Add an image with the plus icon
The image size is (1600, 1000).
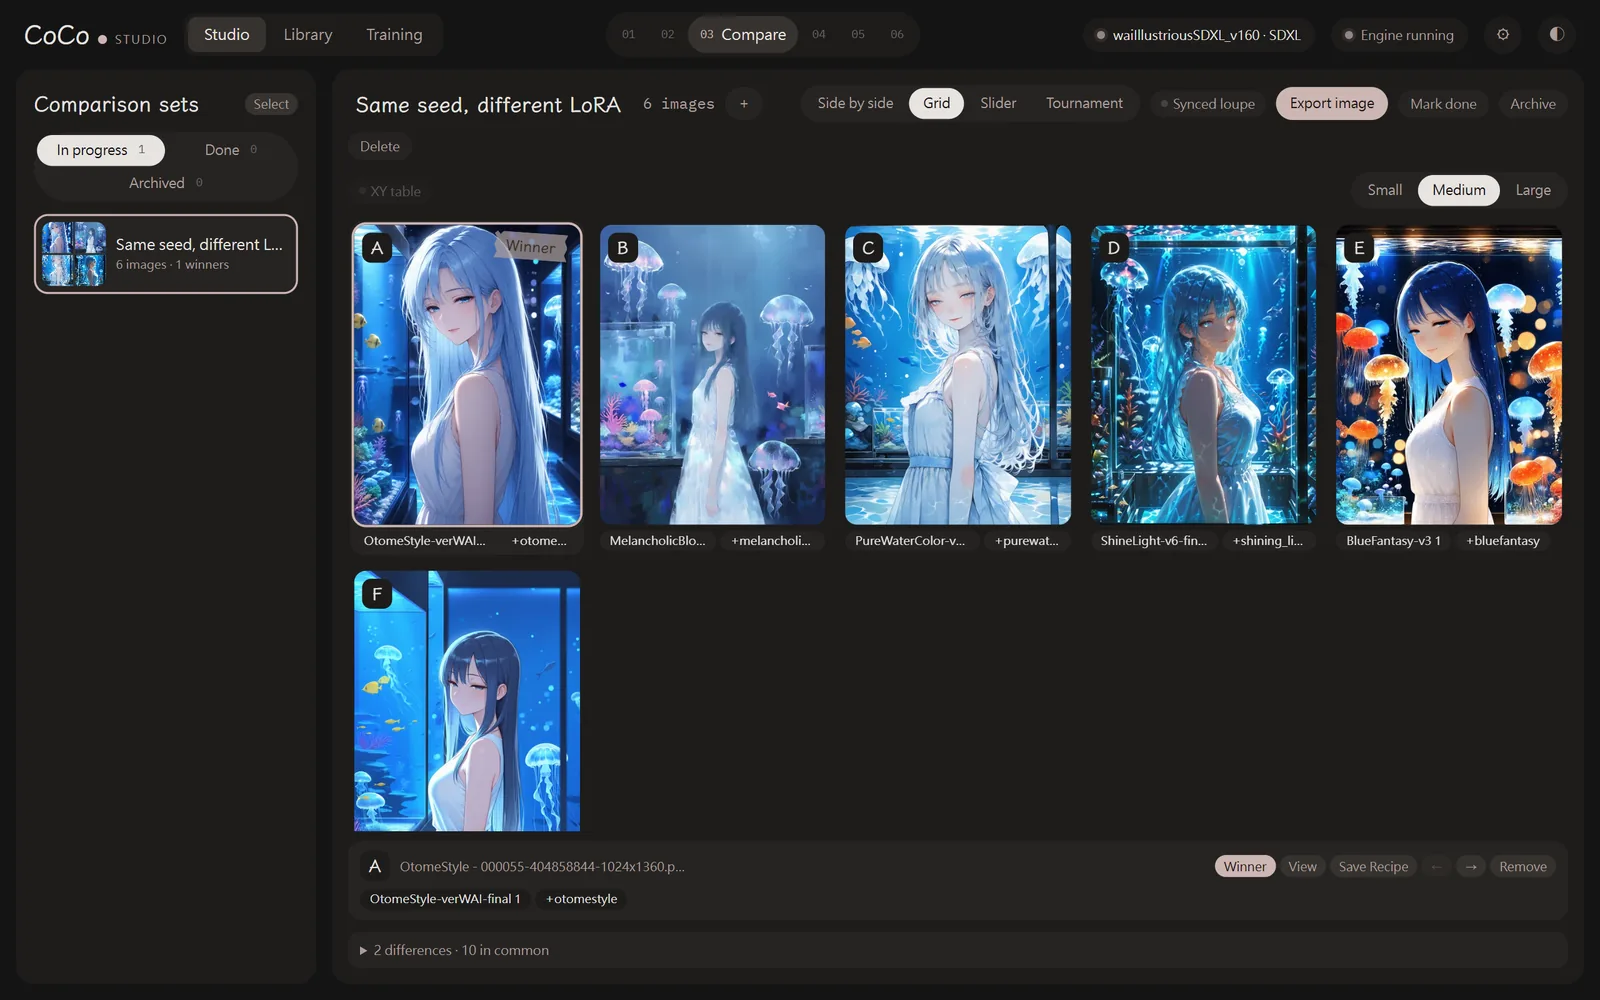pyautogui.click(x=744, y=104)
